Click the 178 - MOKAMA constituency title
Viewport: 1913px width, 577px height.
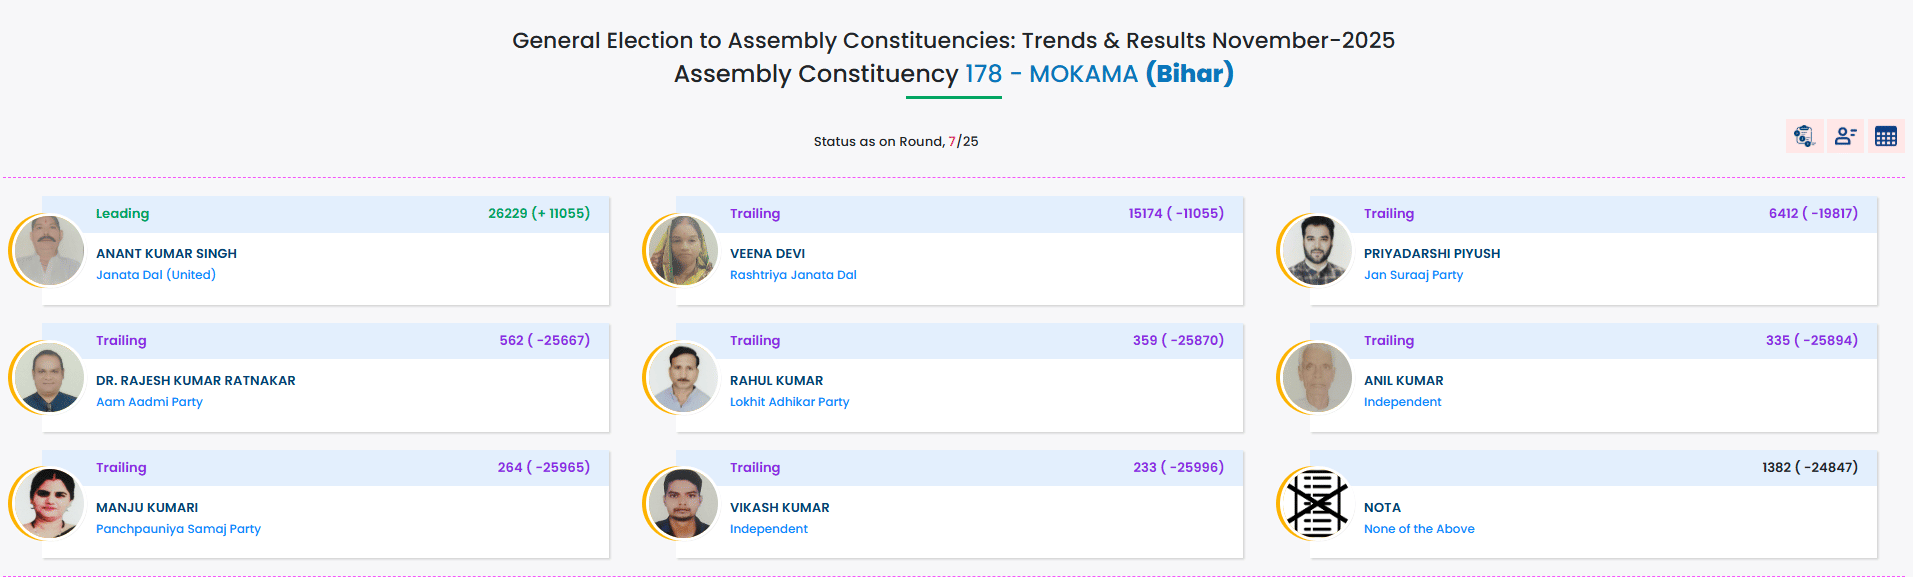click(1051, 74)
